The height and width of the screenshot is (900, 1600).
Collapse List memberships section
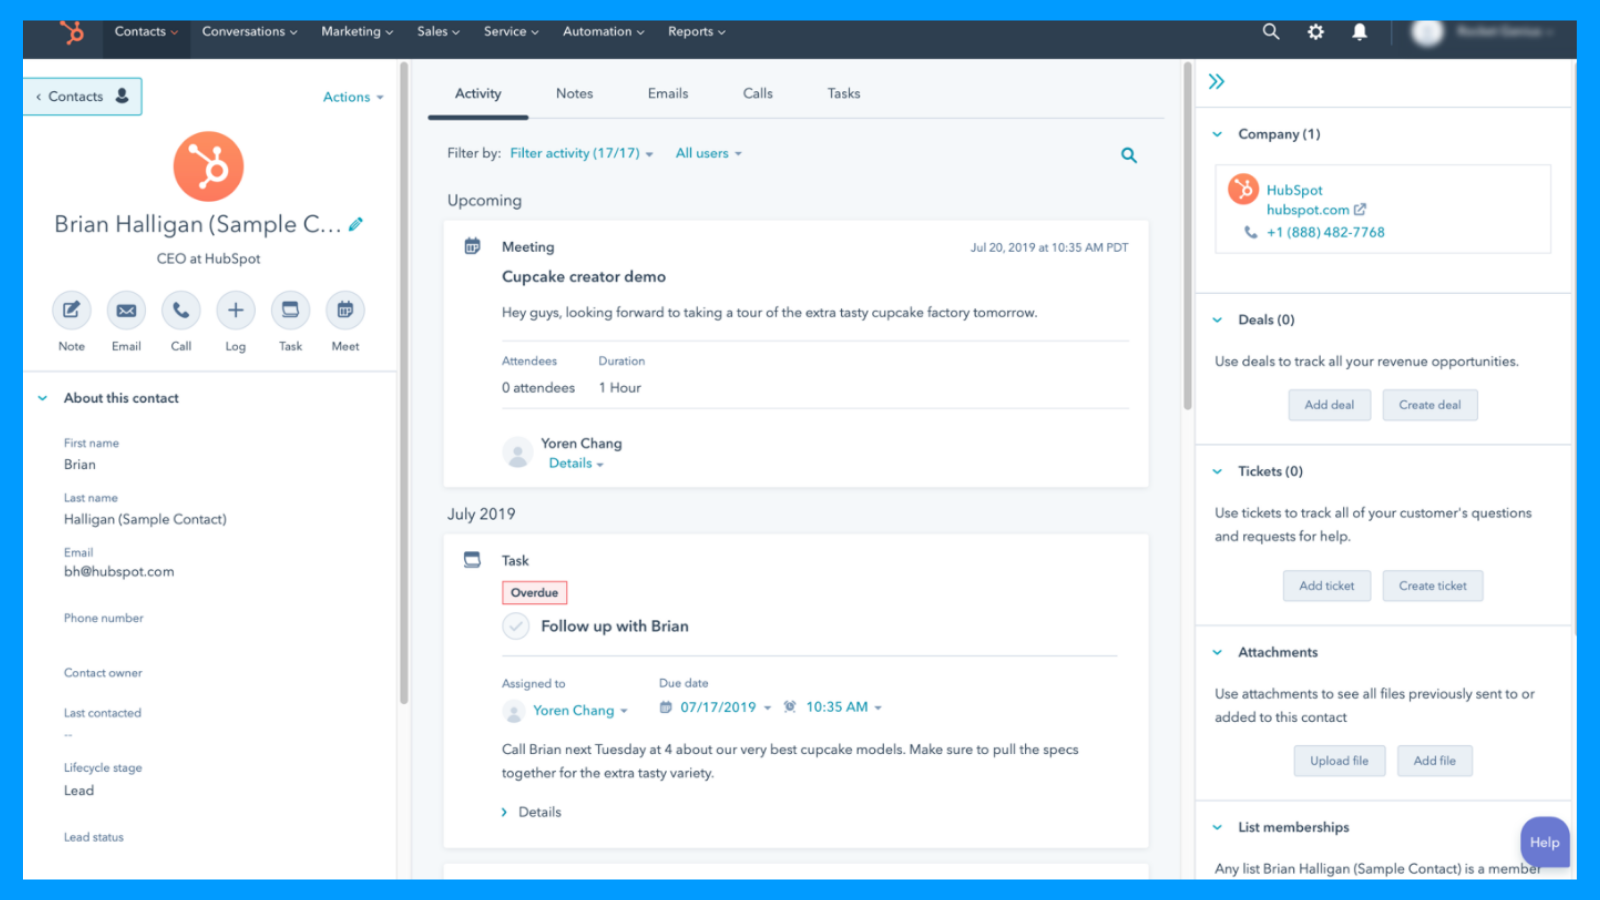click(1217, 827)
